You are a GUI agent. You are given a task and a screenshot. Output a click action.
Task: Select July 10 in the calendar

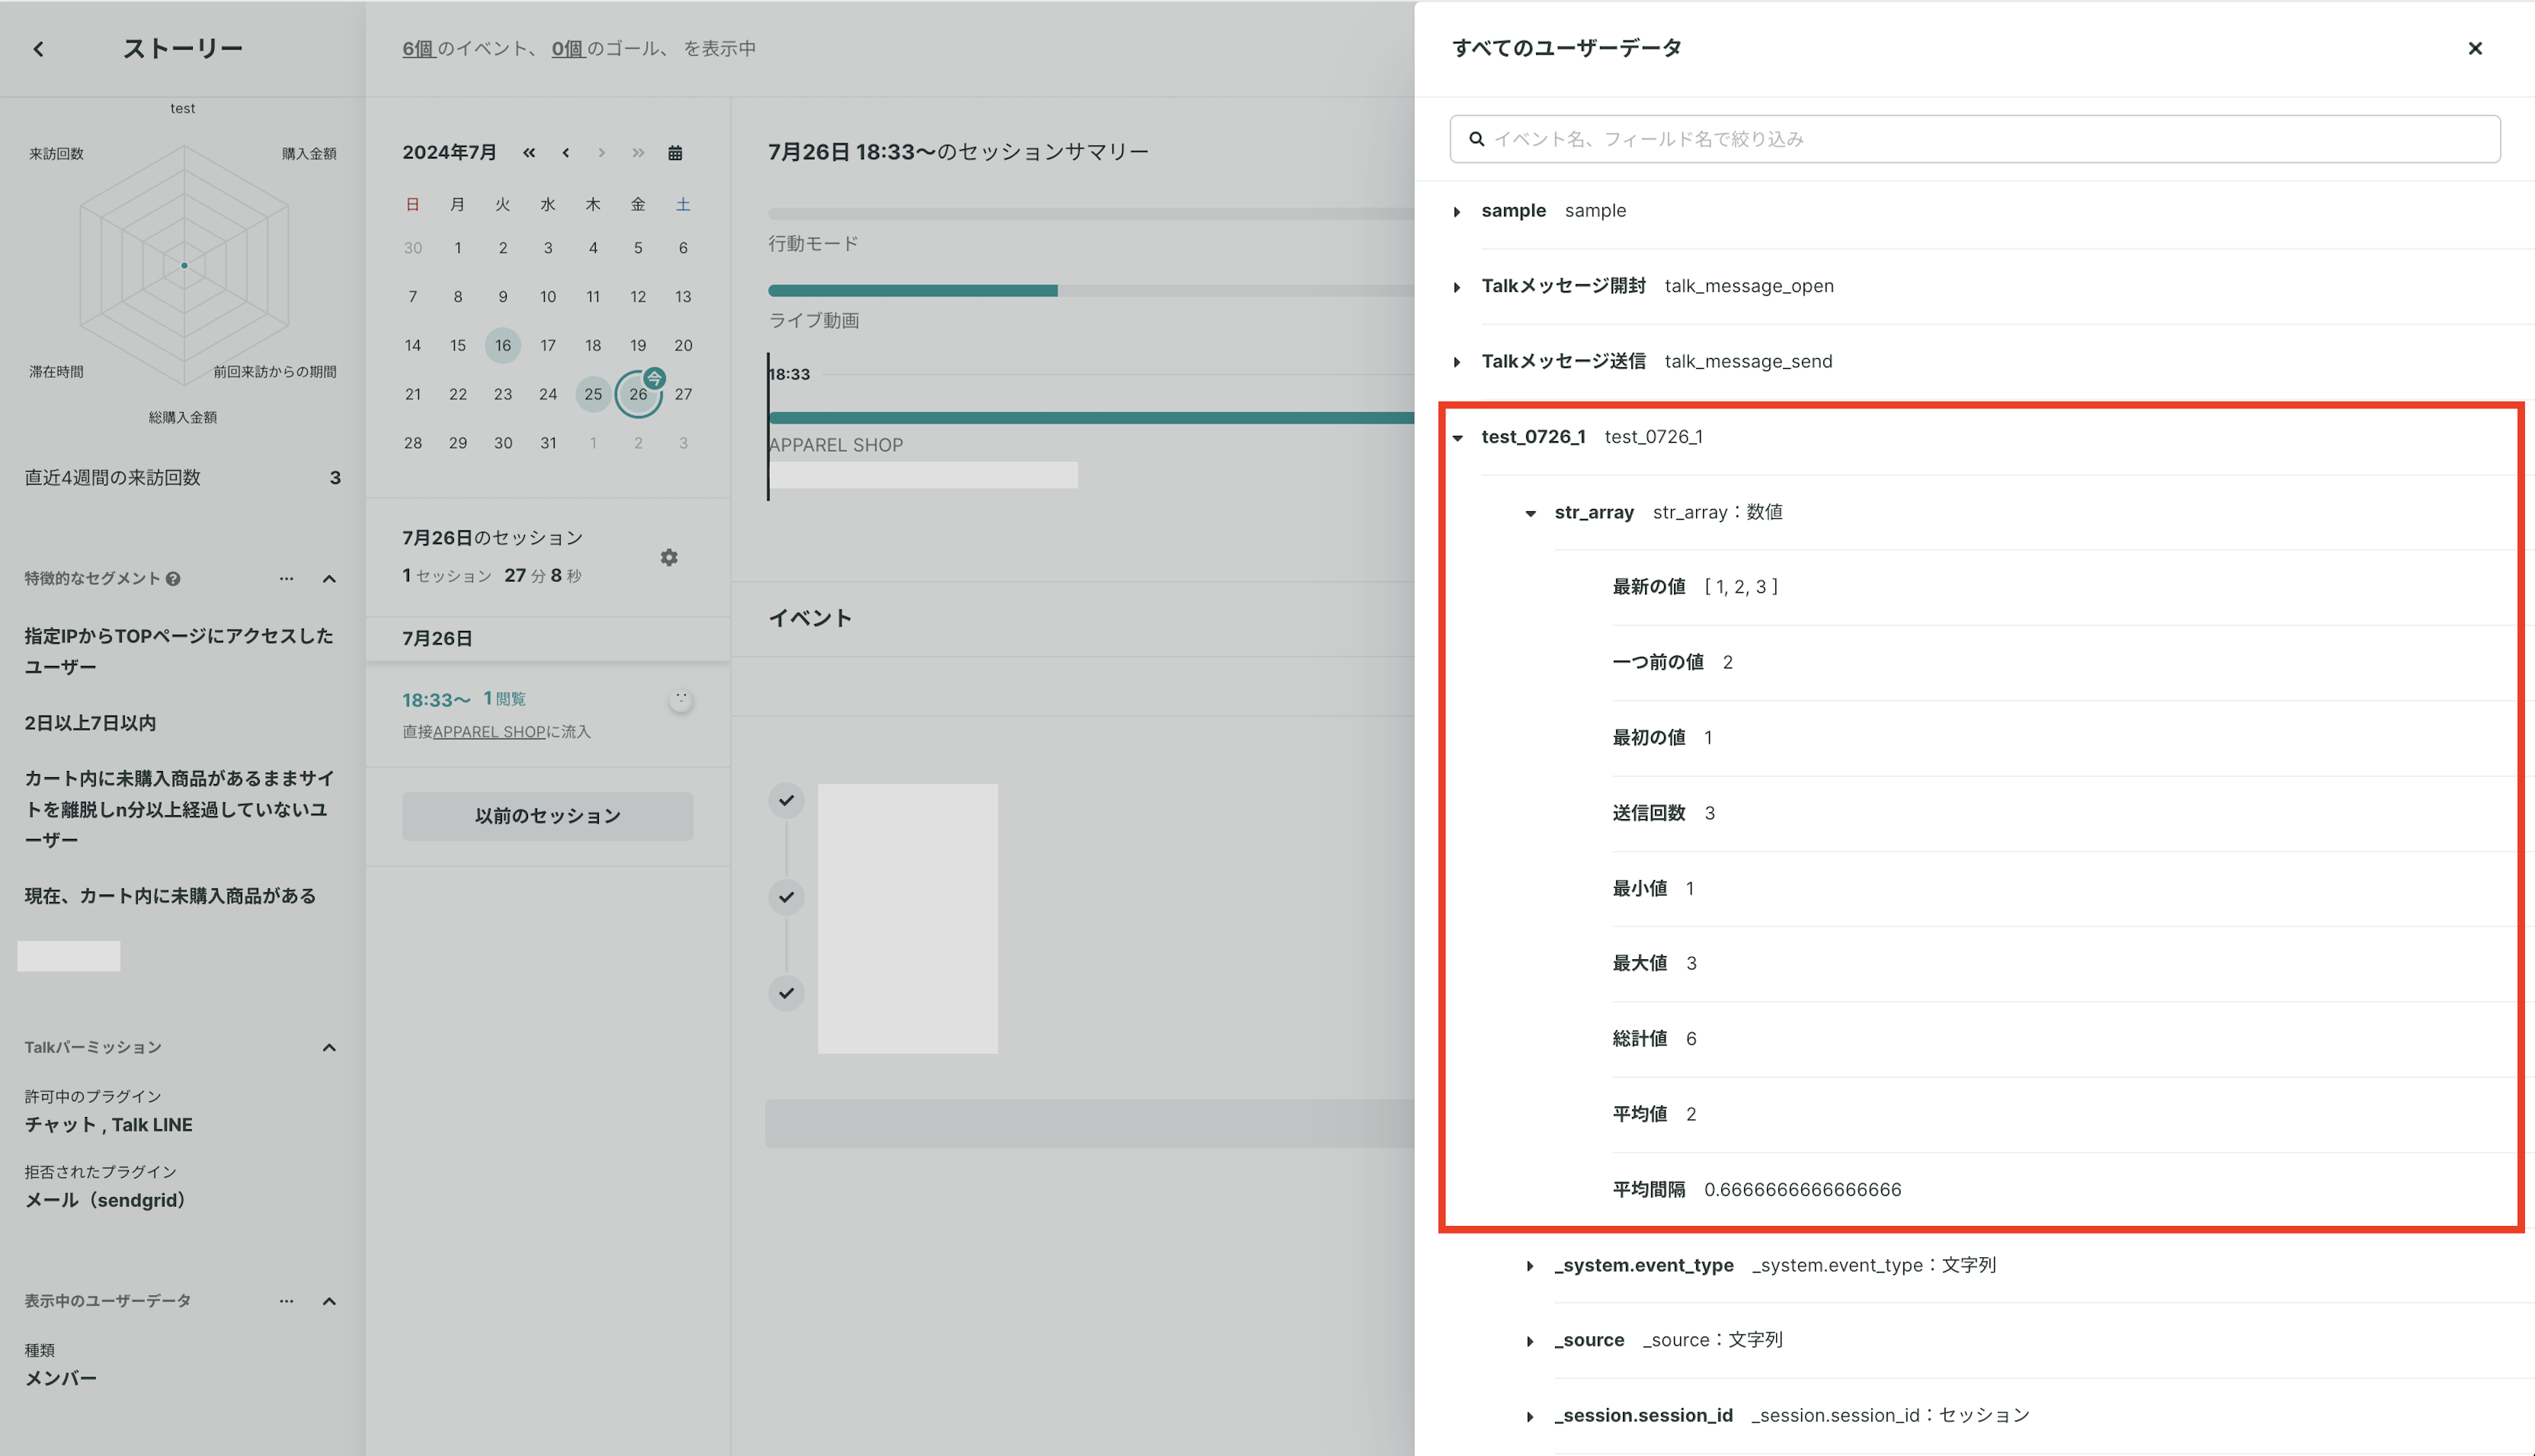point(548,297)
